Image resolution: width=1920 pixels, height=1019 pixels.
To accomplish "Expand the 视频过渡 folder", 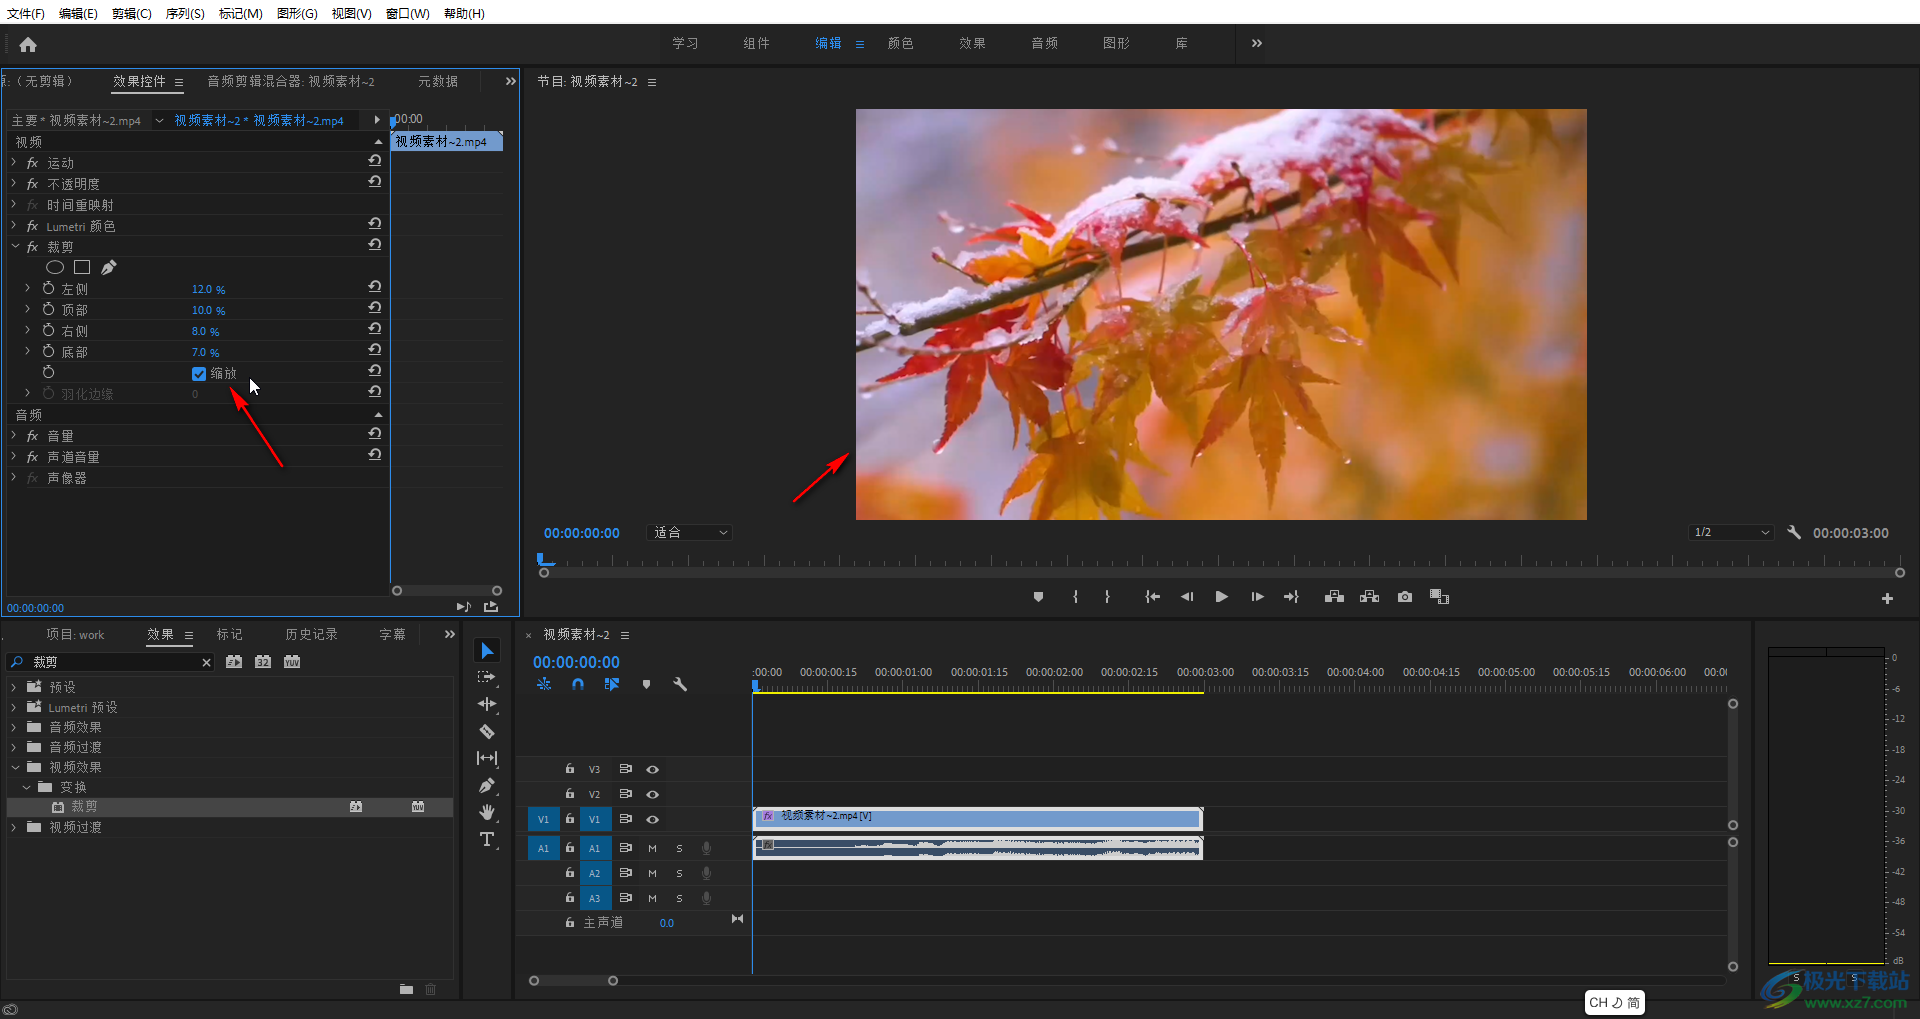I will [14, 827].
